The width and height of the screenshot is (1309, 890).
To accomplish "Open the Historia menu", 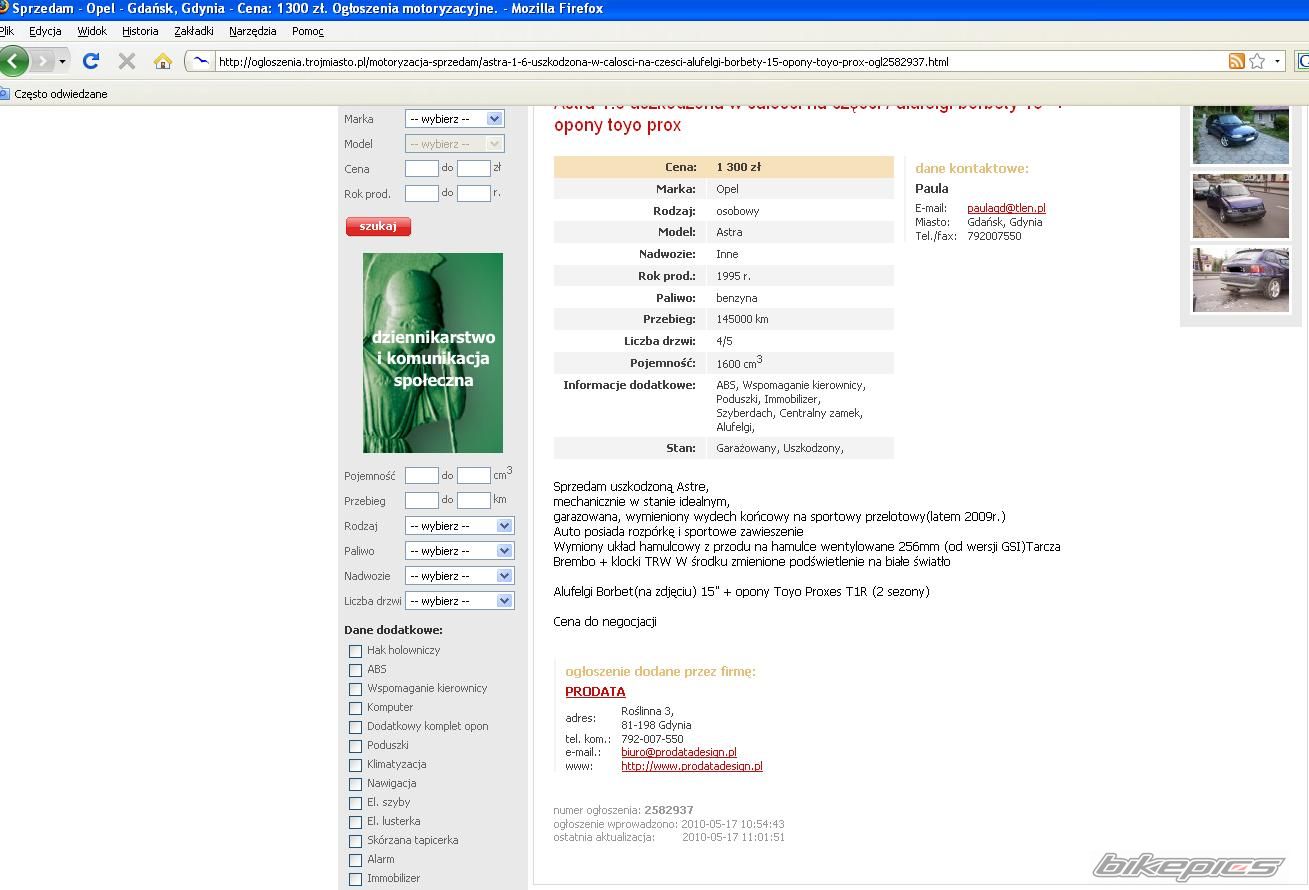I will pyautogui.click(x=140, y=31).
